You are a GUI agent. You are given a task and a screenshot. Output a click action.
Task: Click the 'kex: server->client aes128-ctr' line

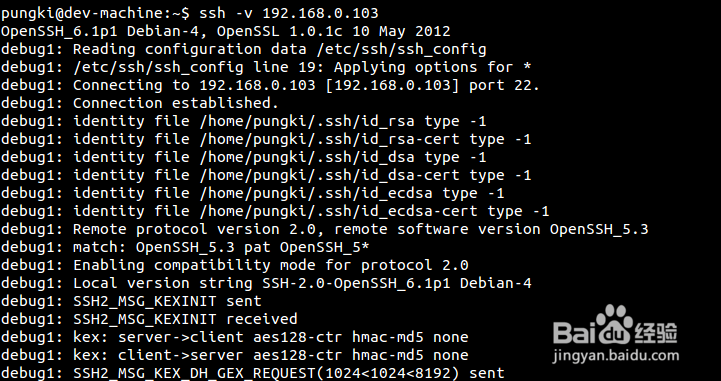point(235,337)
